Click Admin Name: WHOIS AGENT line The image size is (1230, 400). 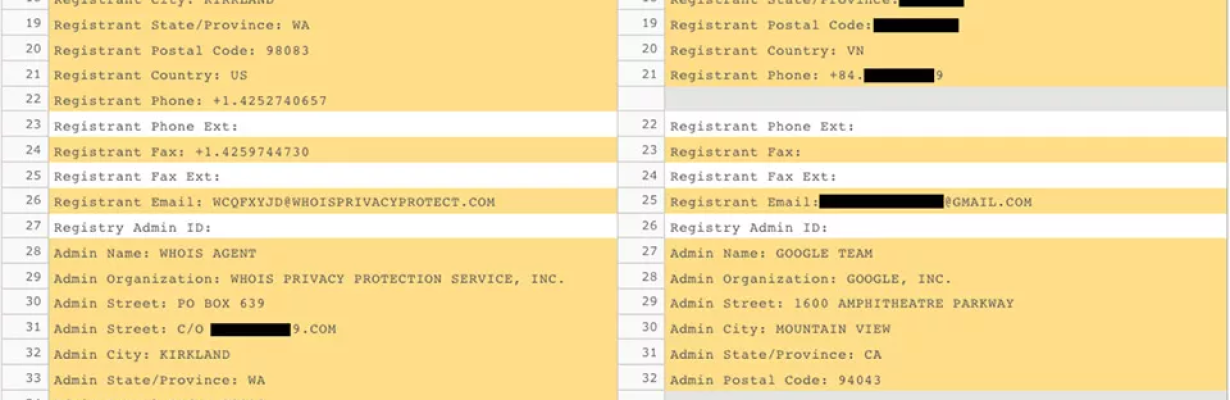[332, 253]
